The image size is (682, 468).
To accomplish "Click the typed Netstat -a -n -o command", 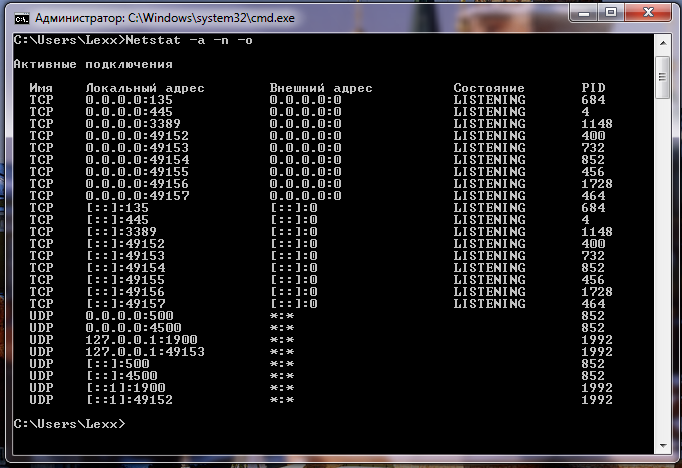I will point(184,40).
